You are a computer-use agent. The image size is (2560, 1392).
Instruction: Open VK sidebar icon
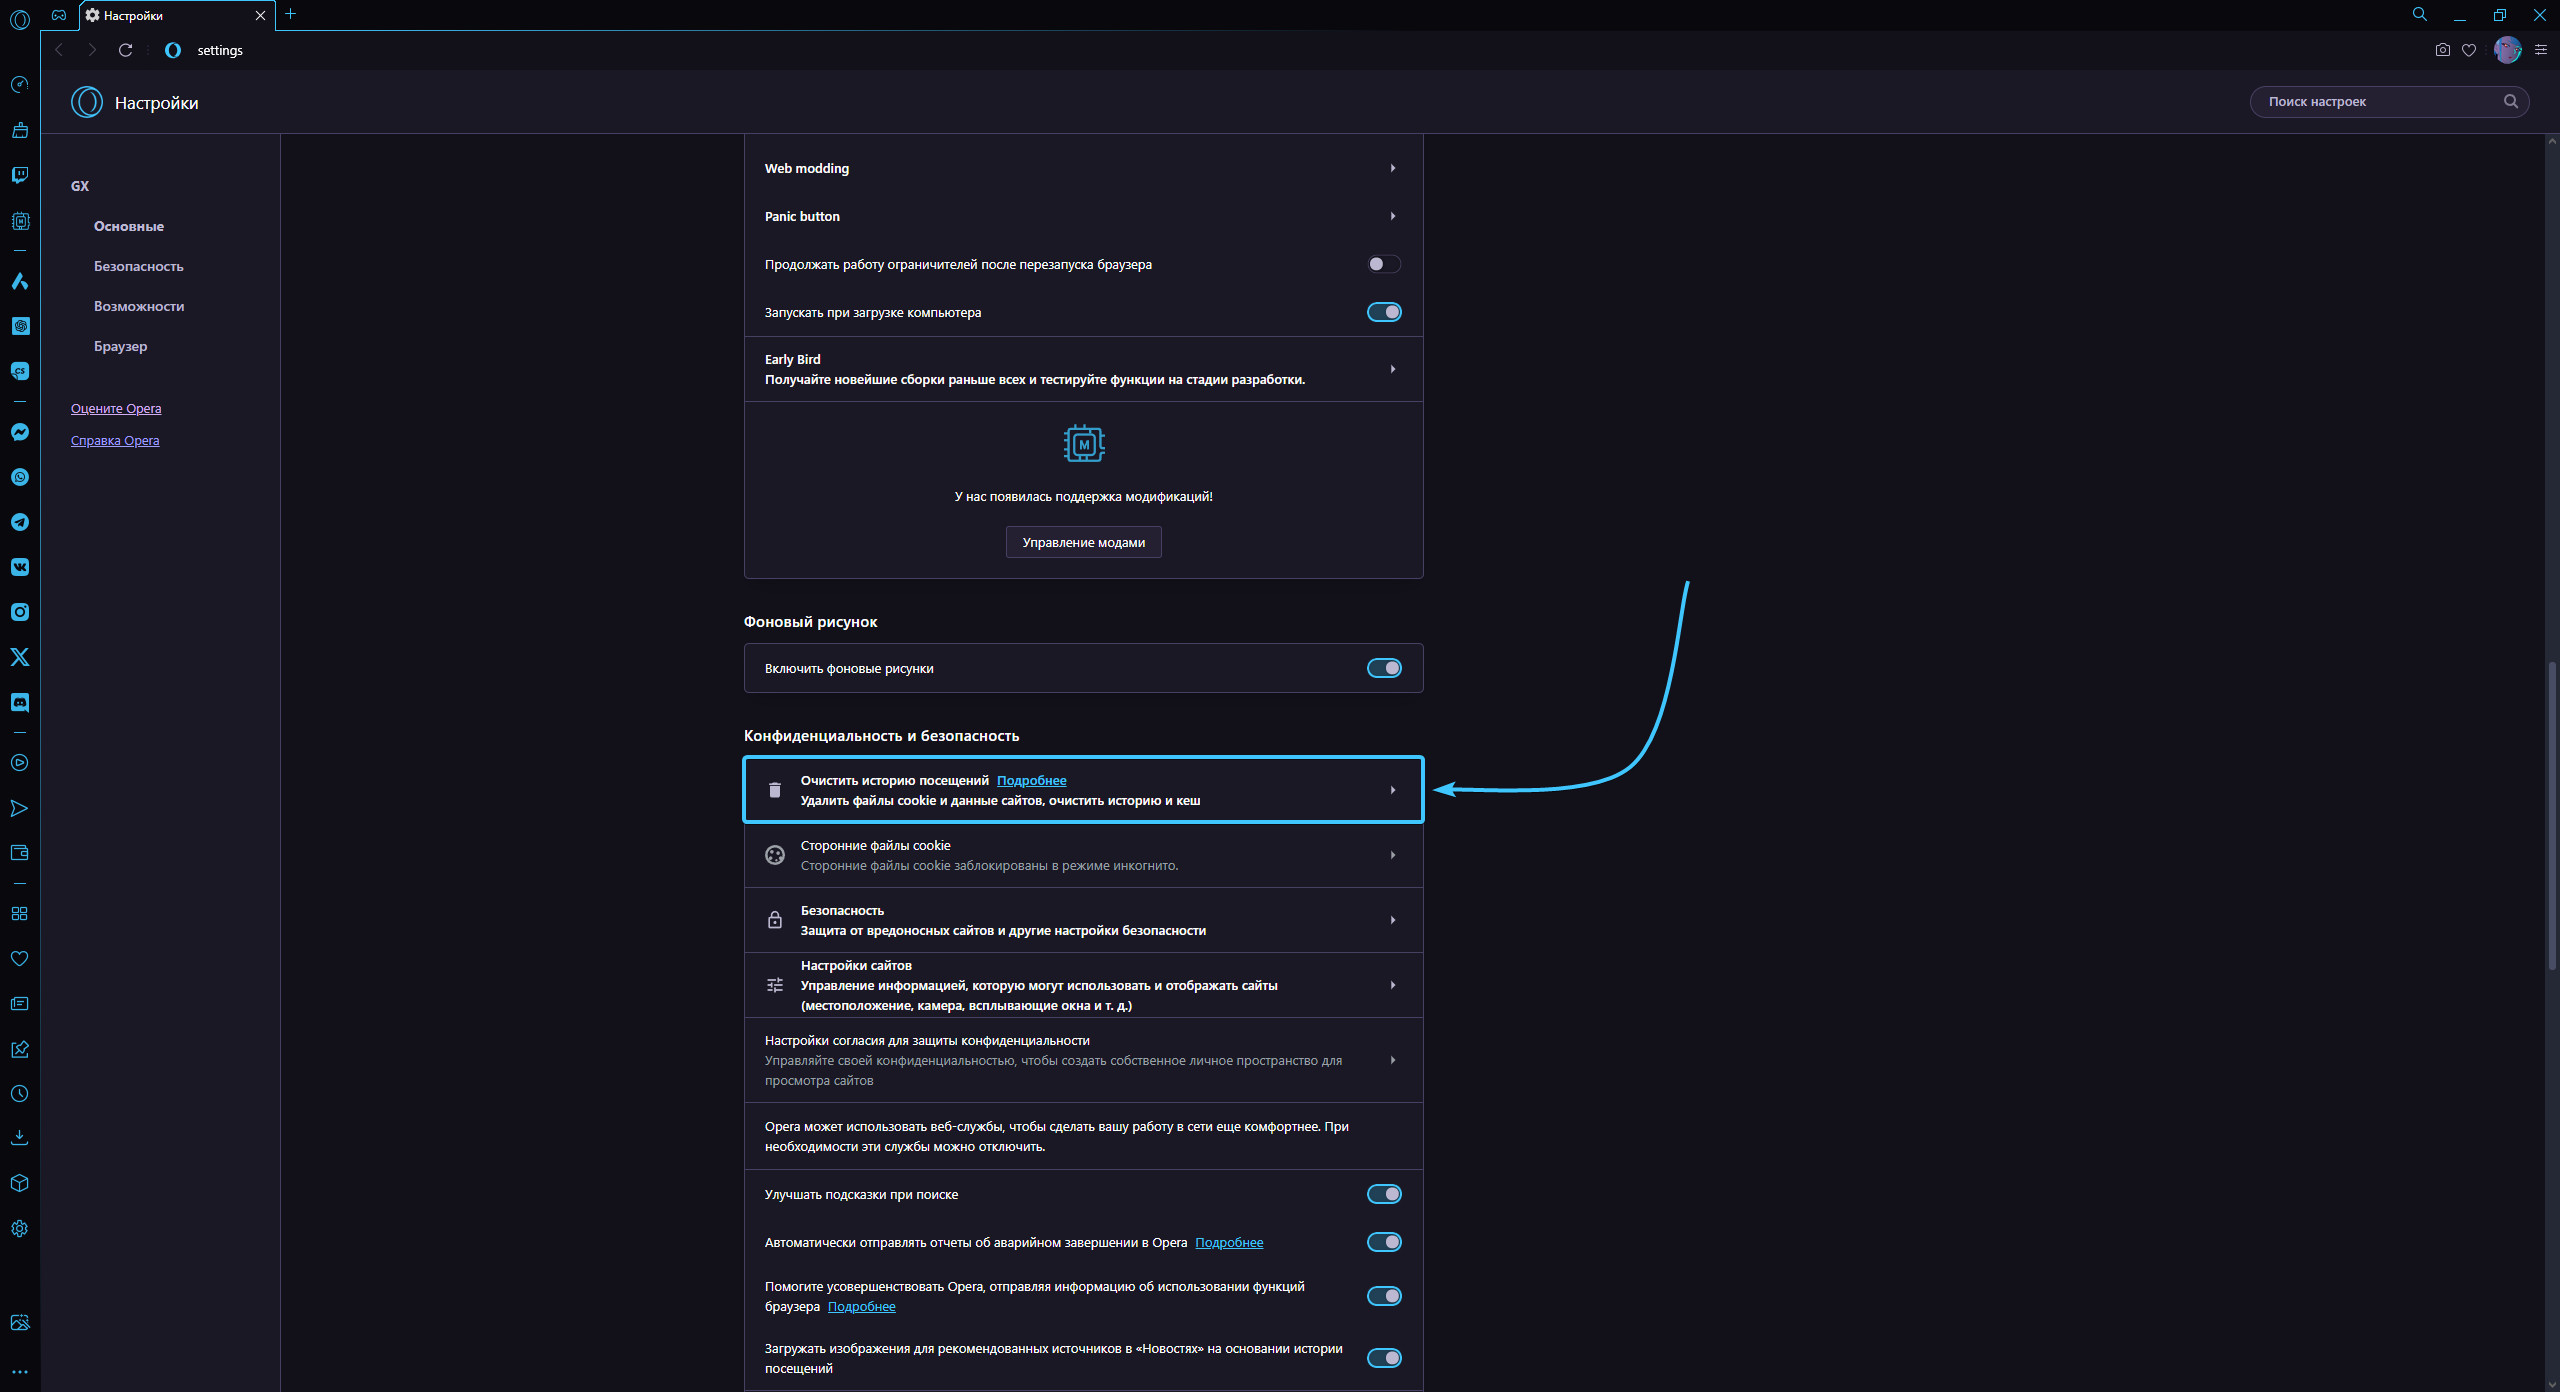(x=20, y=567)
